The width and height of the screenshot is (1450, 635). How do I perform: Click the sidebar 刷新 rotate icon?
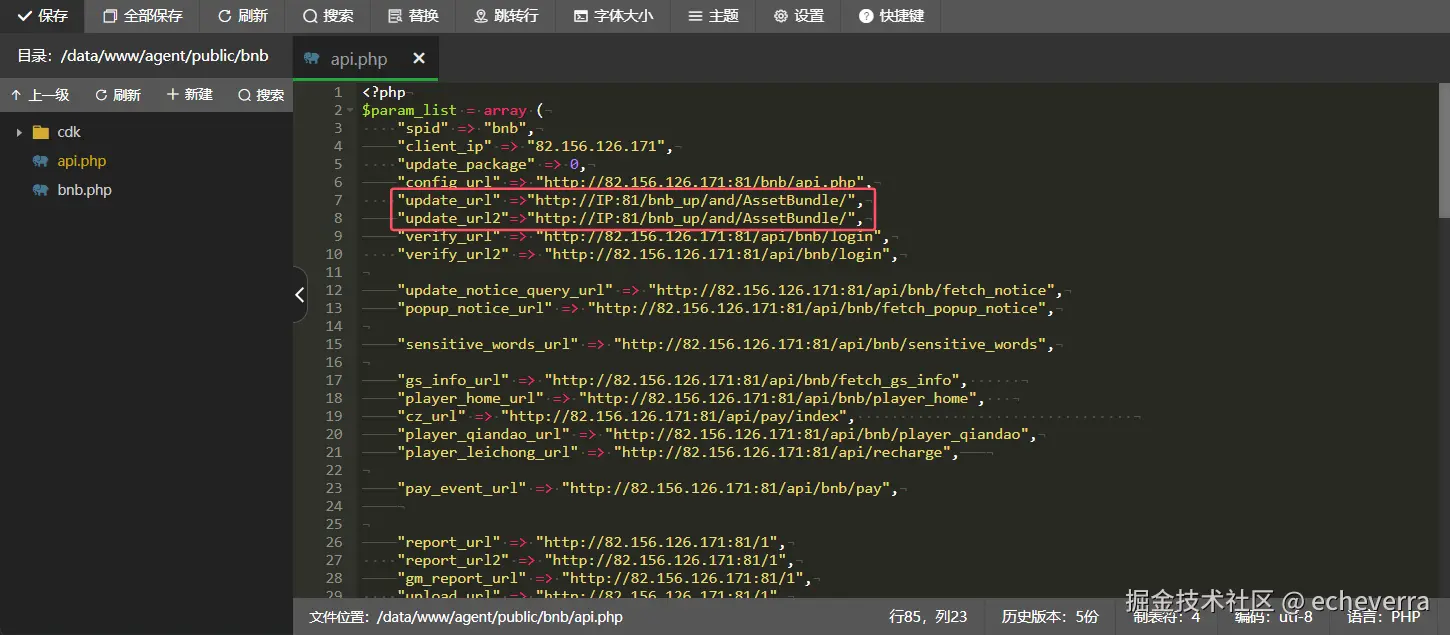(101, 95)
